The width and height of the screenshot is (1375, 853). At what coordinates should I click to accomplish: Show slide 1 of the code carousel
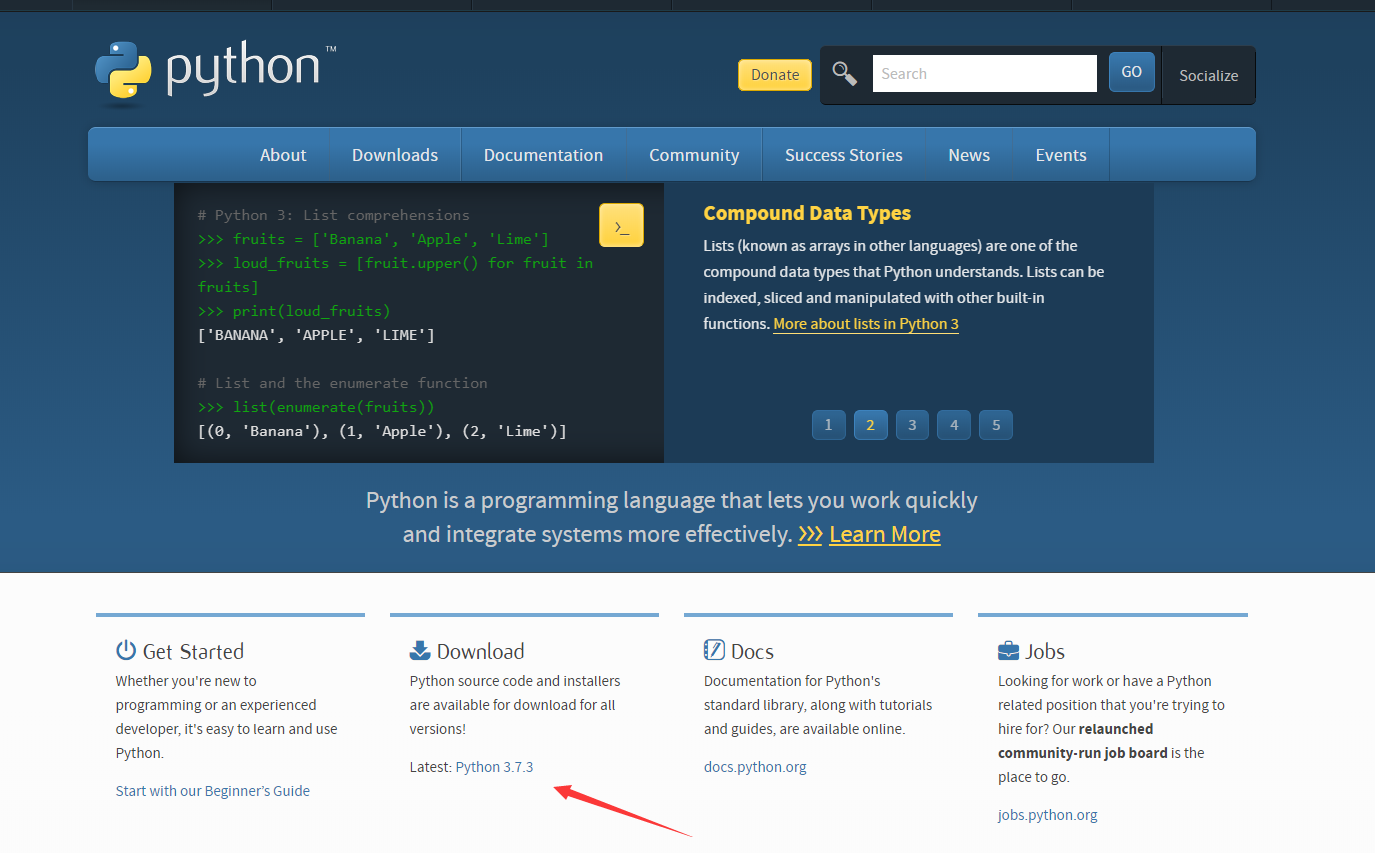828,425
